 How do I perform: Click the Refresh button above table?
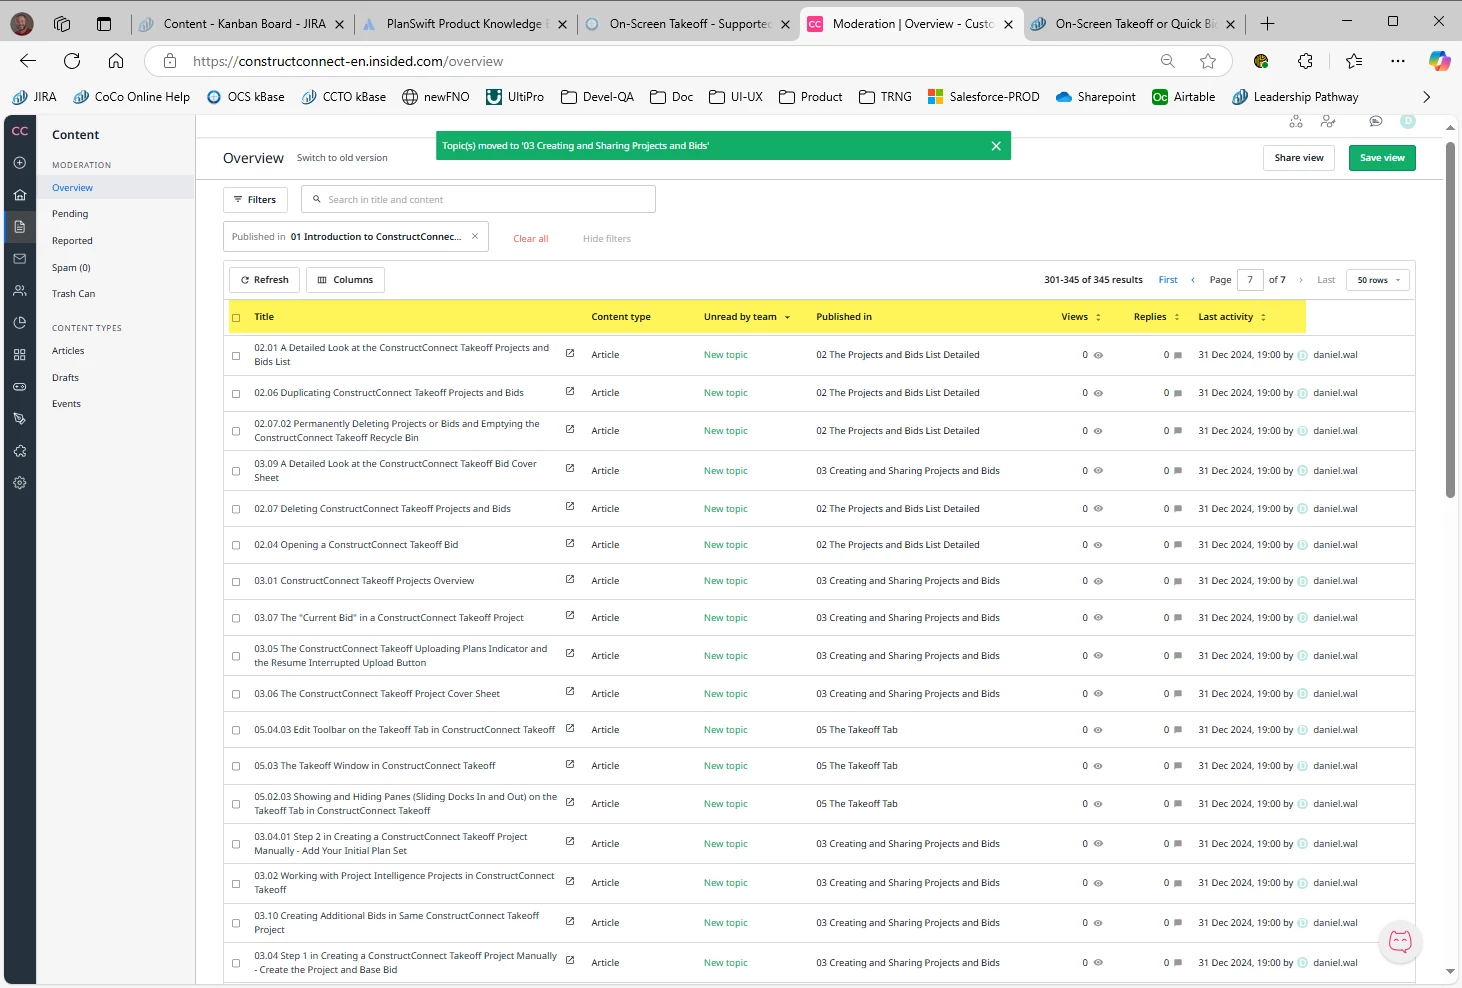(264, 280)
